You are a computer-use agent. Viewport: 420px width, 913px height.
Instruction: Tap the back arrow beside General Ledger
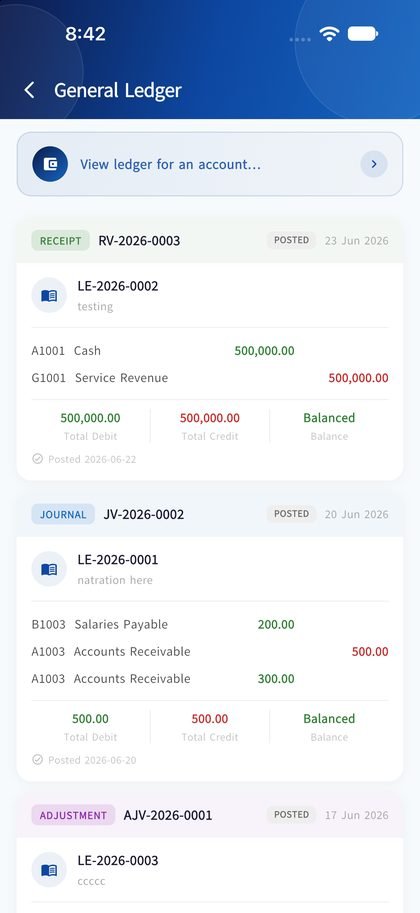point(29,90)
